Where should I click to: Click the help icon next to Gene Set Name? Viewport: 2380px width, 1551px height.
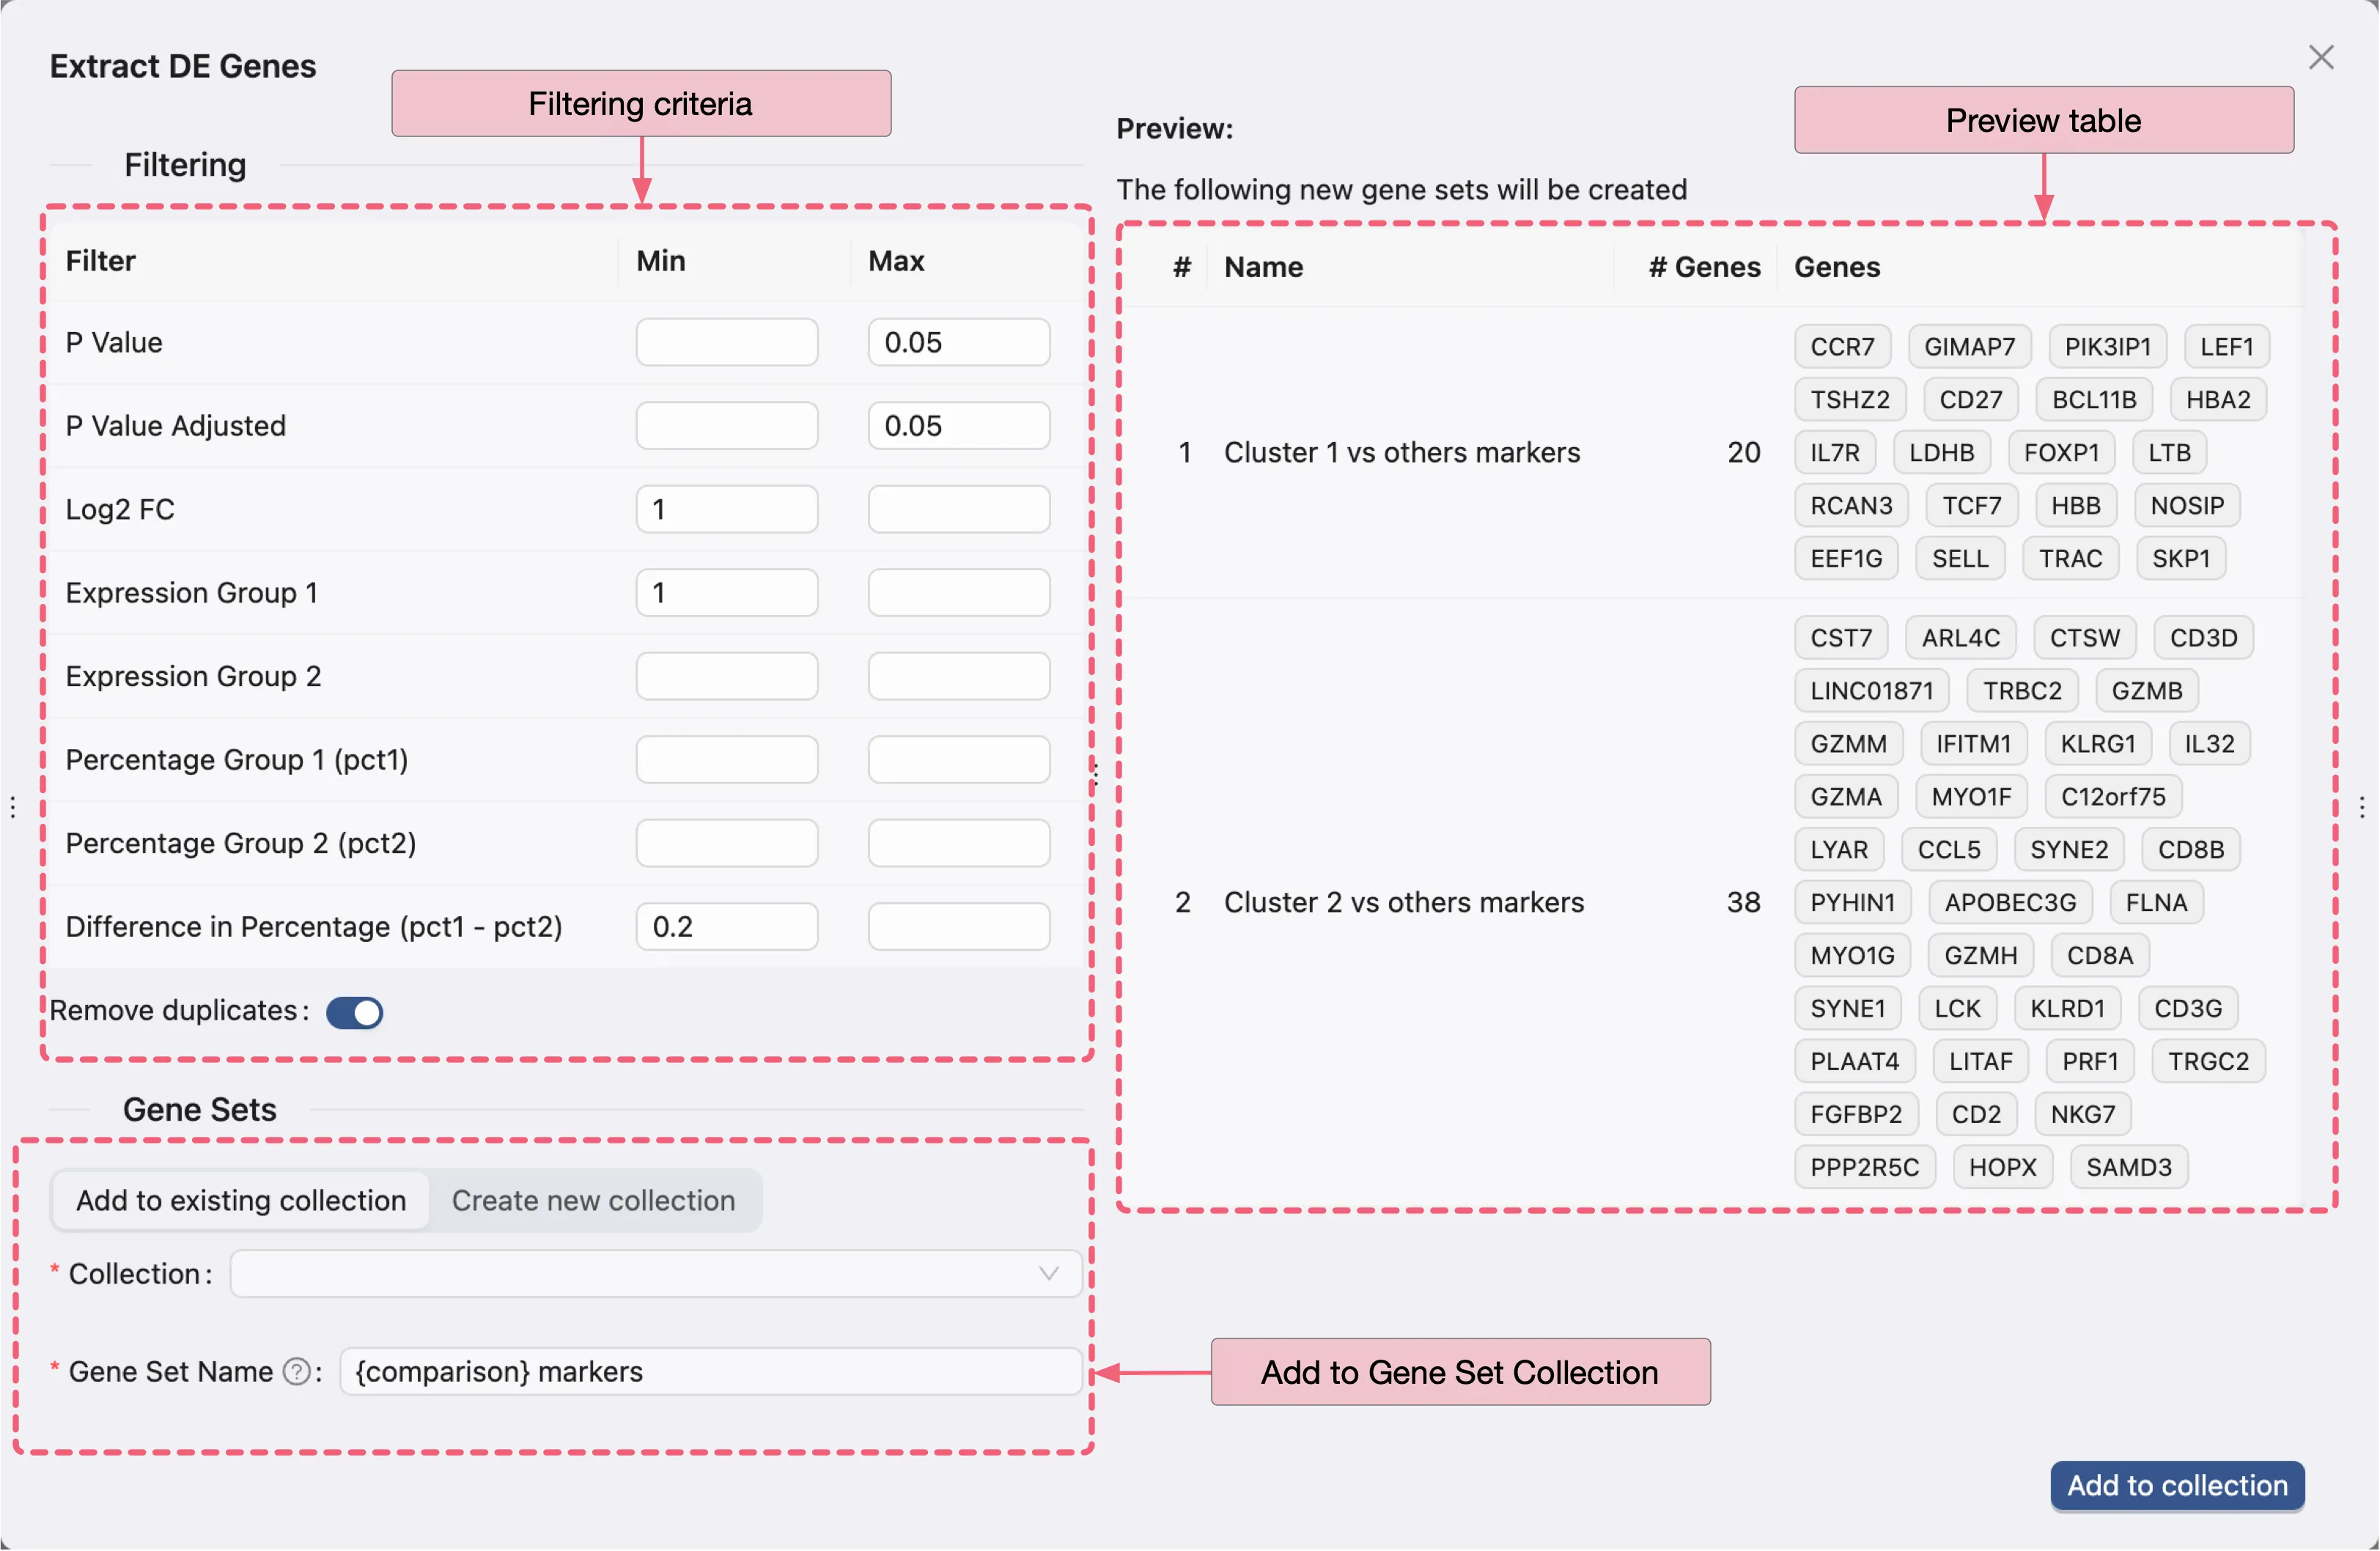[x=296, y=1371]
